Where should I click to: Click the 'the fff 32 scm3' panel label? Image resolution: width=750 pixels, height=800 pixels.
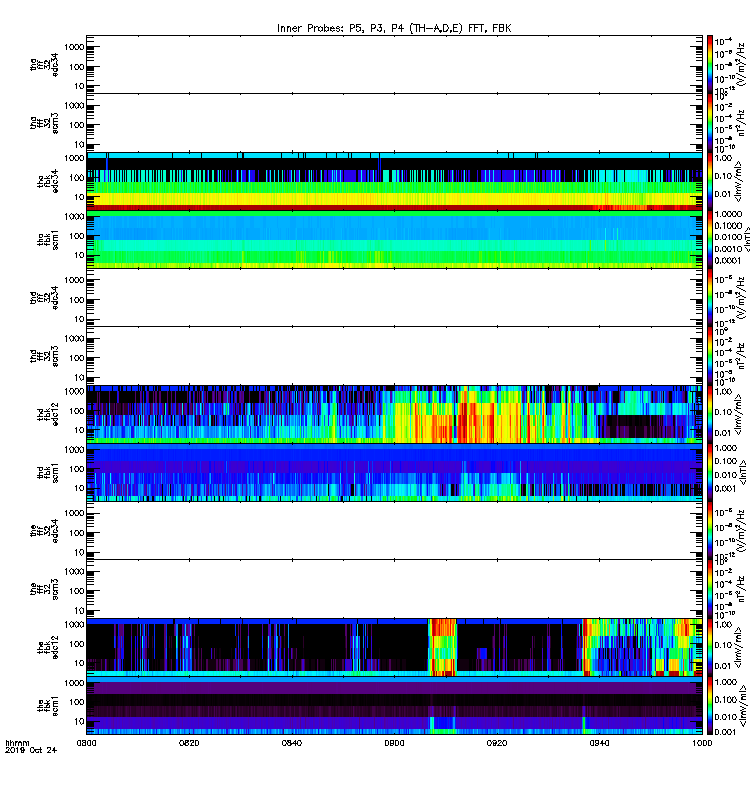tap(44, 589)
